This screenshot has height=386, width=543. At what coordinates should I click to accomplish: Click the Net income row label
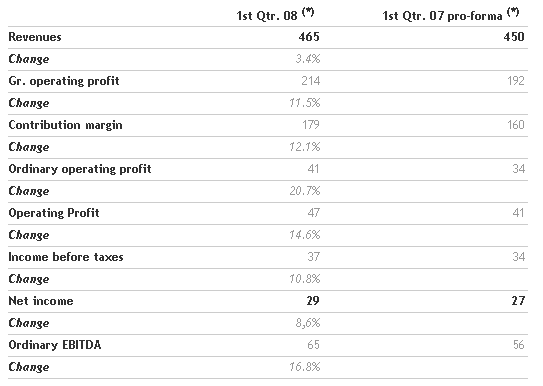pos(41,301)
